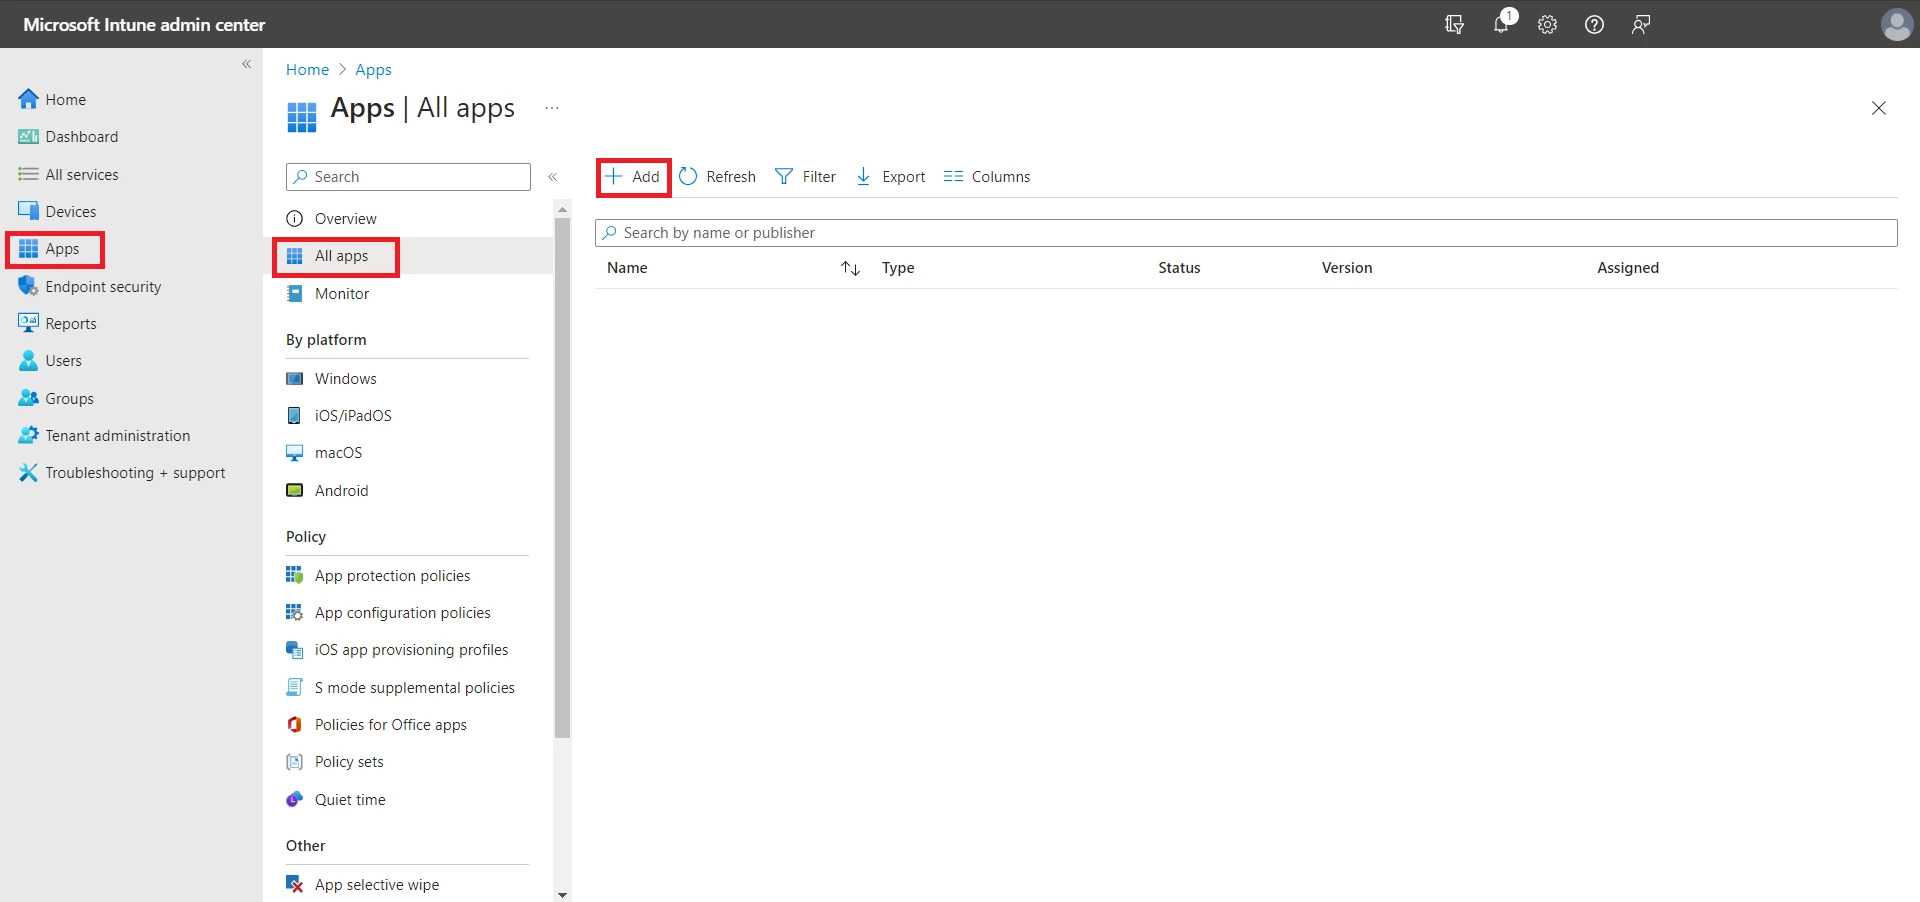The height and width of the screenshot is (902, 1920).
Task: Collapse the left navigation pane
Action: (246, 64)
